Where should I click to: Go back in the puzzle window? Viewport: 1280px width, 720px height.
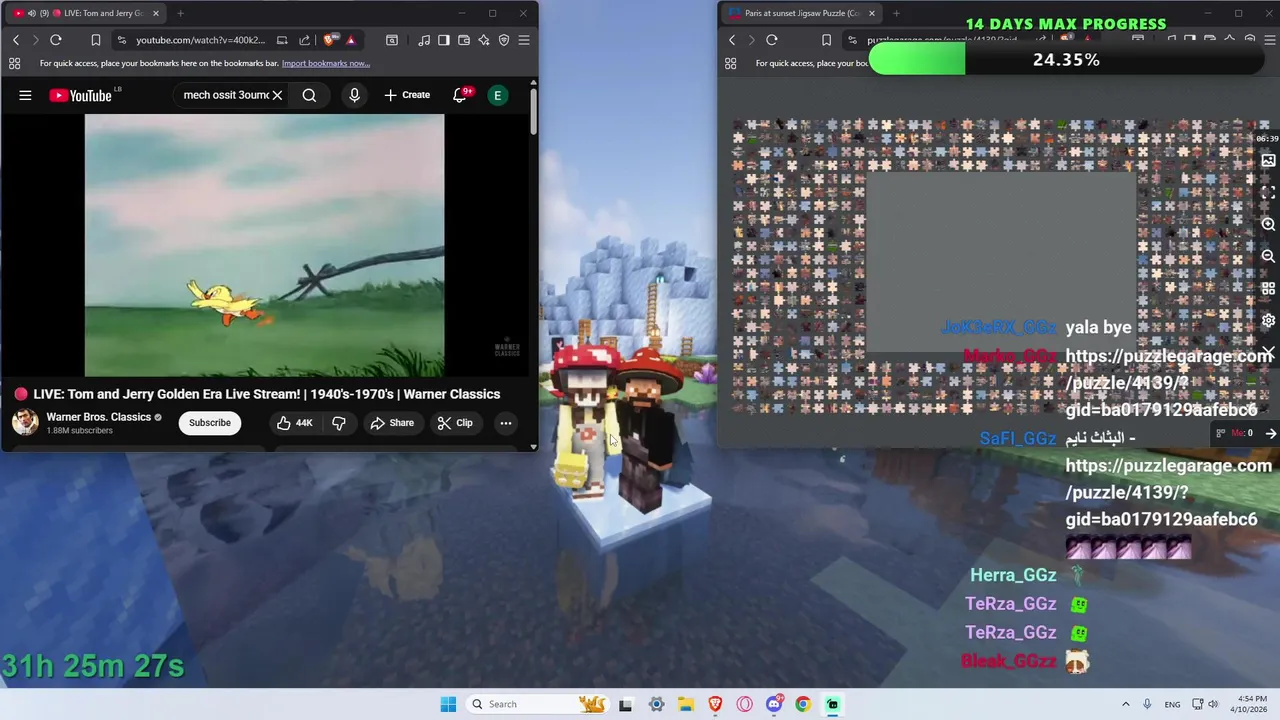click(x=732, y=40)
